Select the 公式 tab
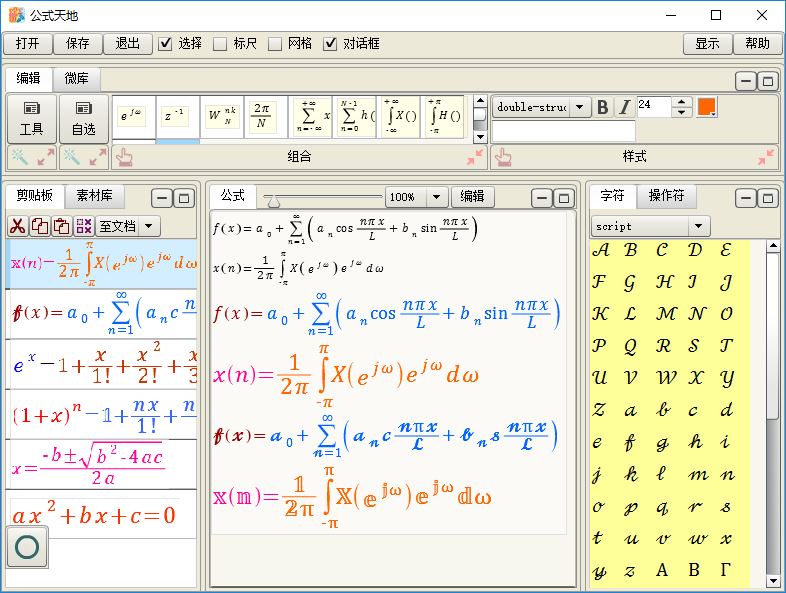 [233, 195]
